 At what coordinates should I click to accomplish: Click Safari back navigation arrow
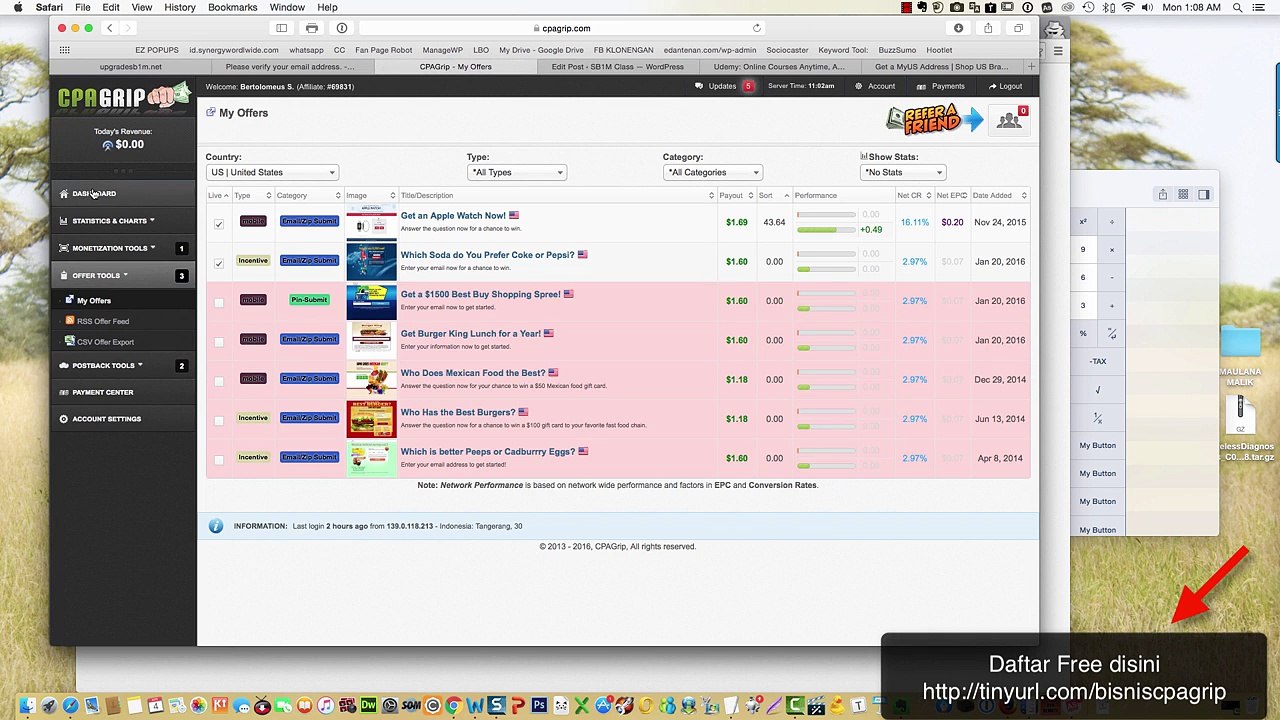click(110, 28)
